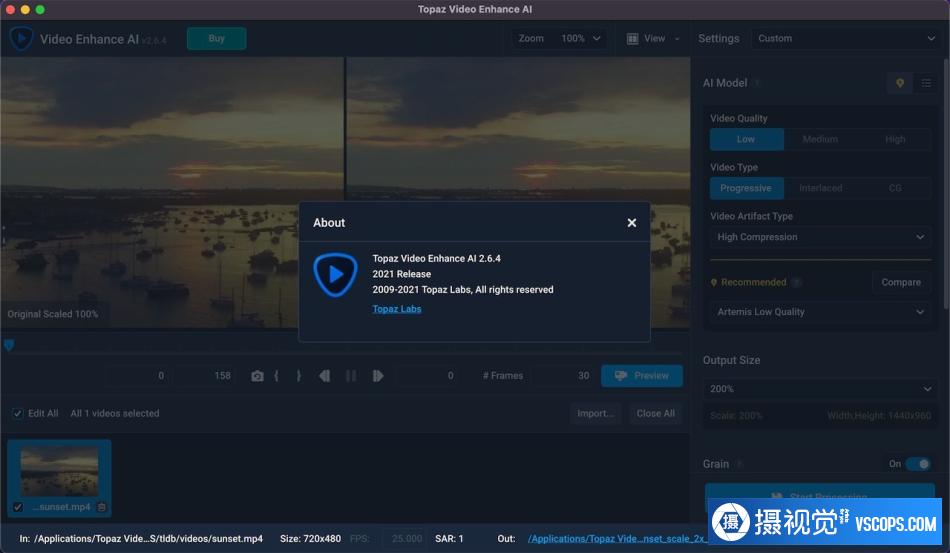Set Video Quality to High
Image resolution: width=950 pixels, height=553 pixels.
[895, 139]
